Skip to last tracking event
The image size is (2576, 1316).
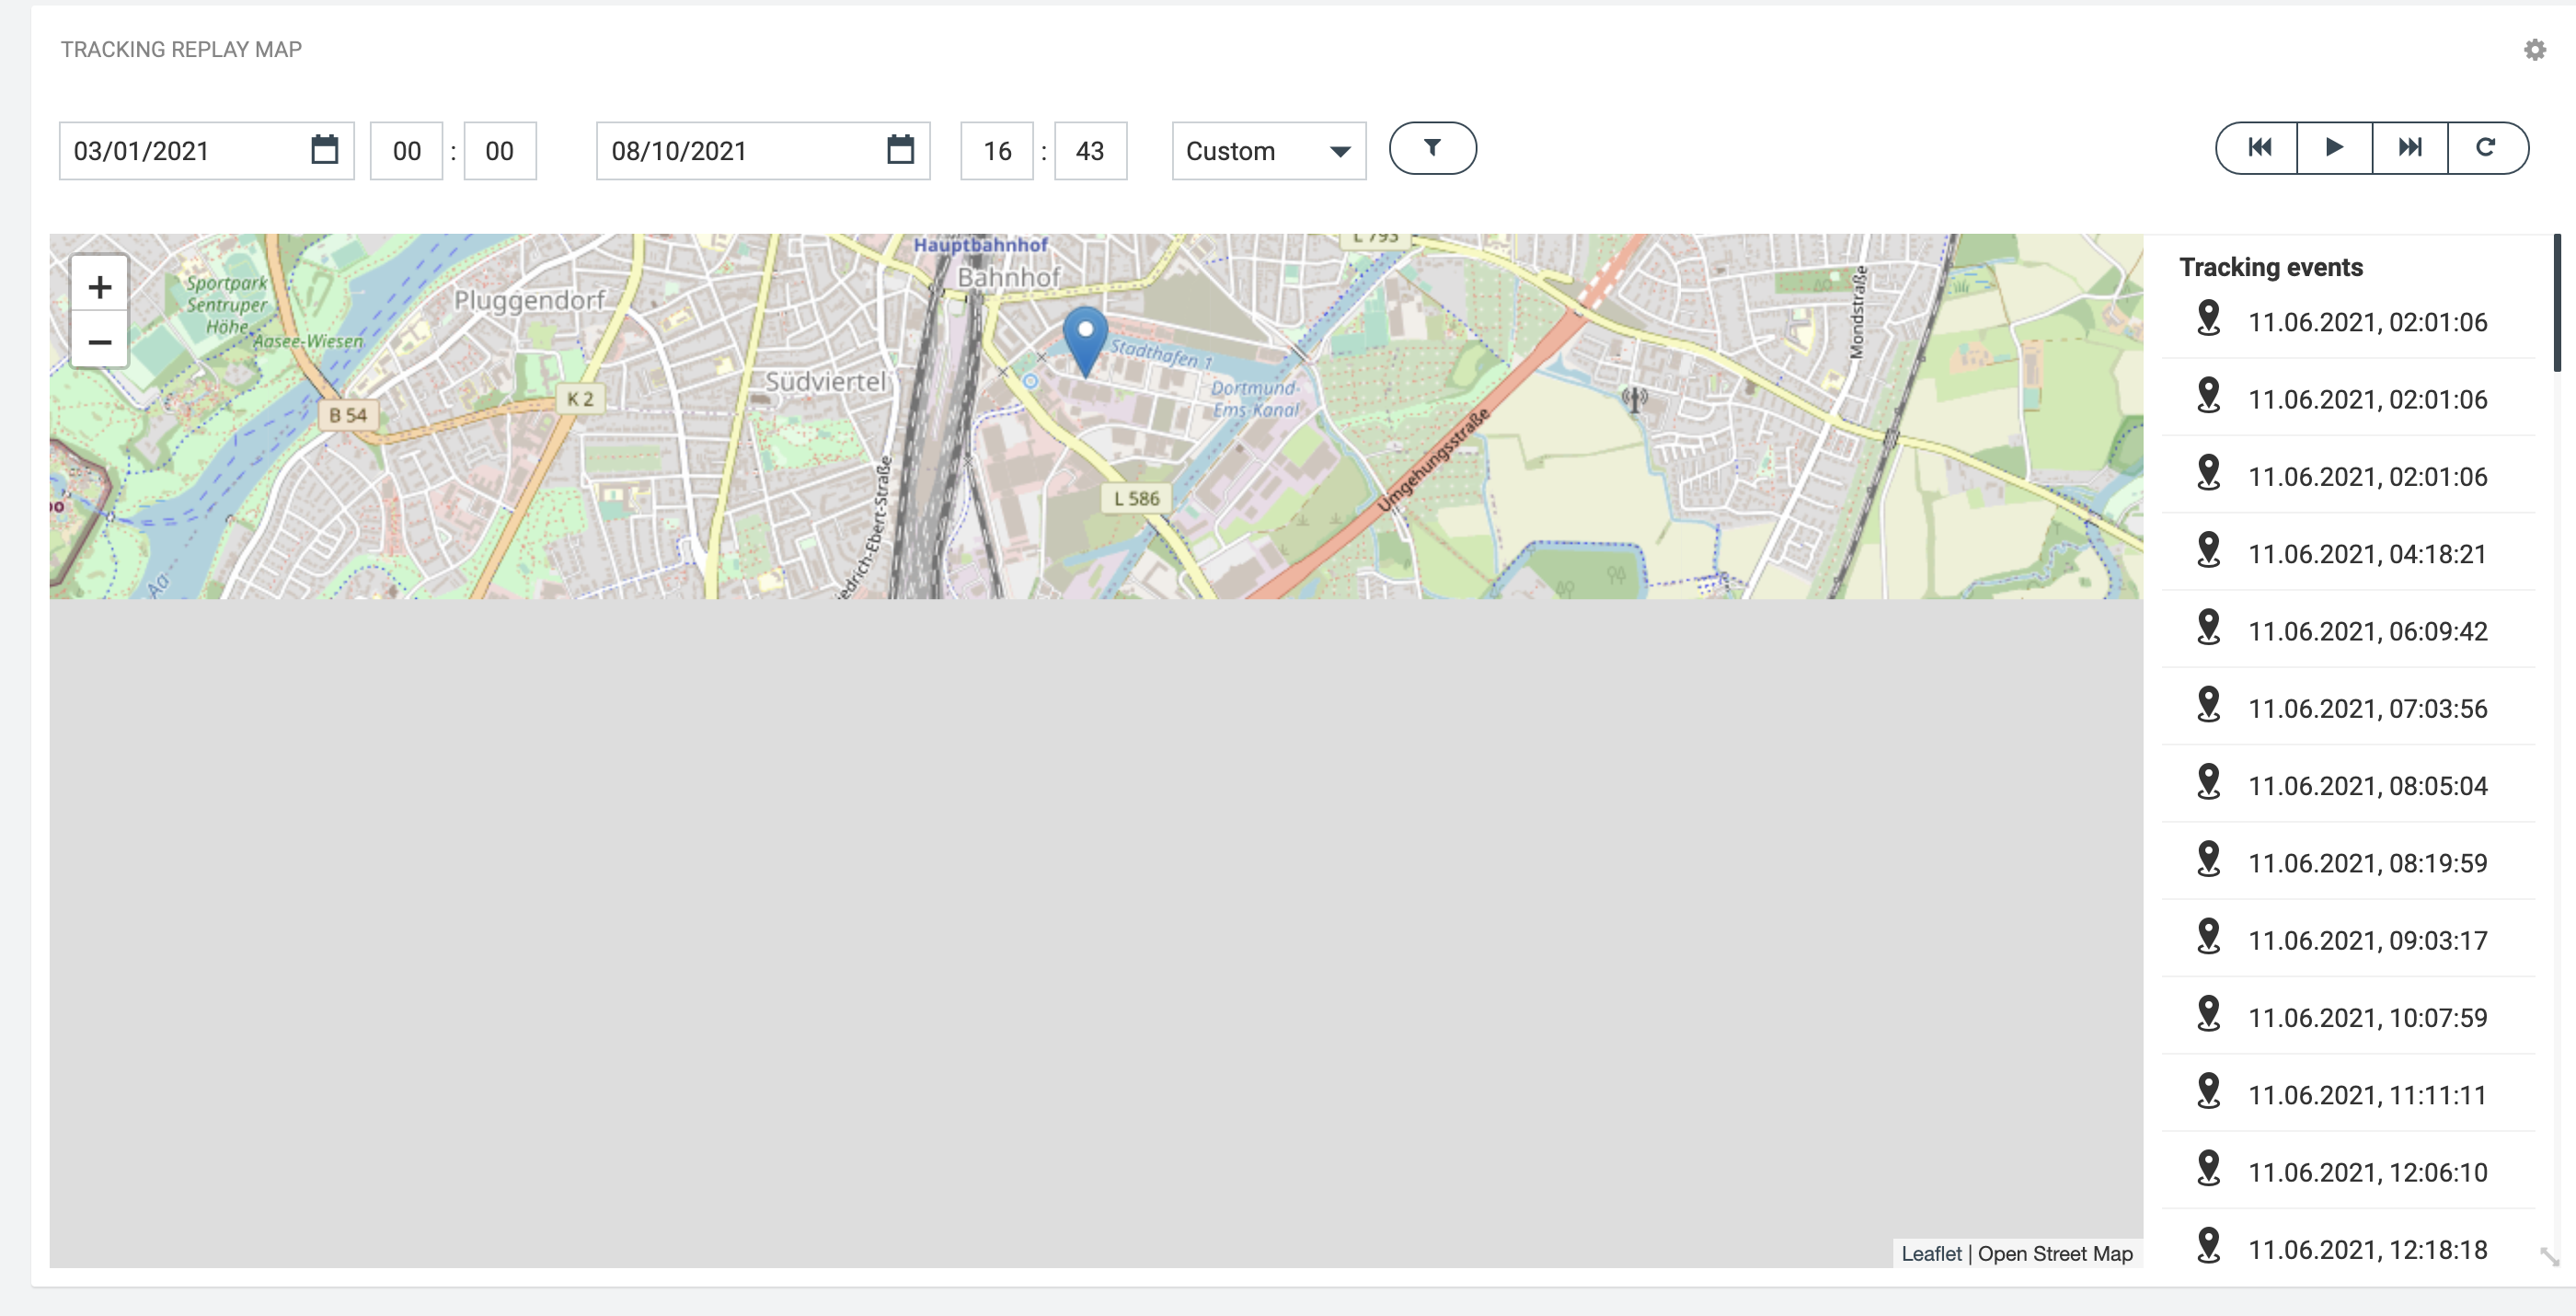tap(2410, 148)
